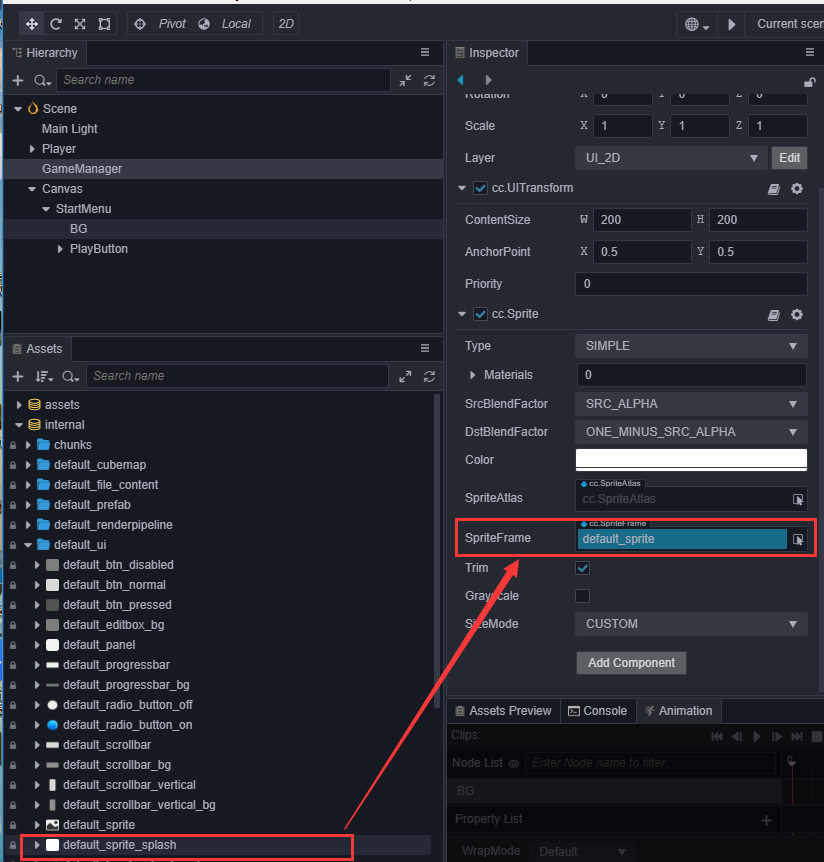Image resolution: width=824 pixels, height=862 pixels.
Task: Open Assets sort options
Action: 44,376
